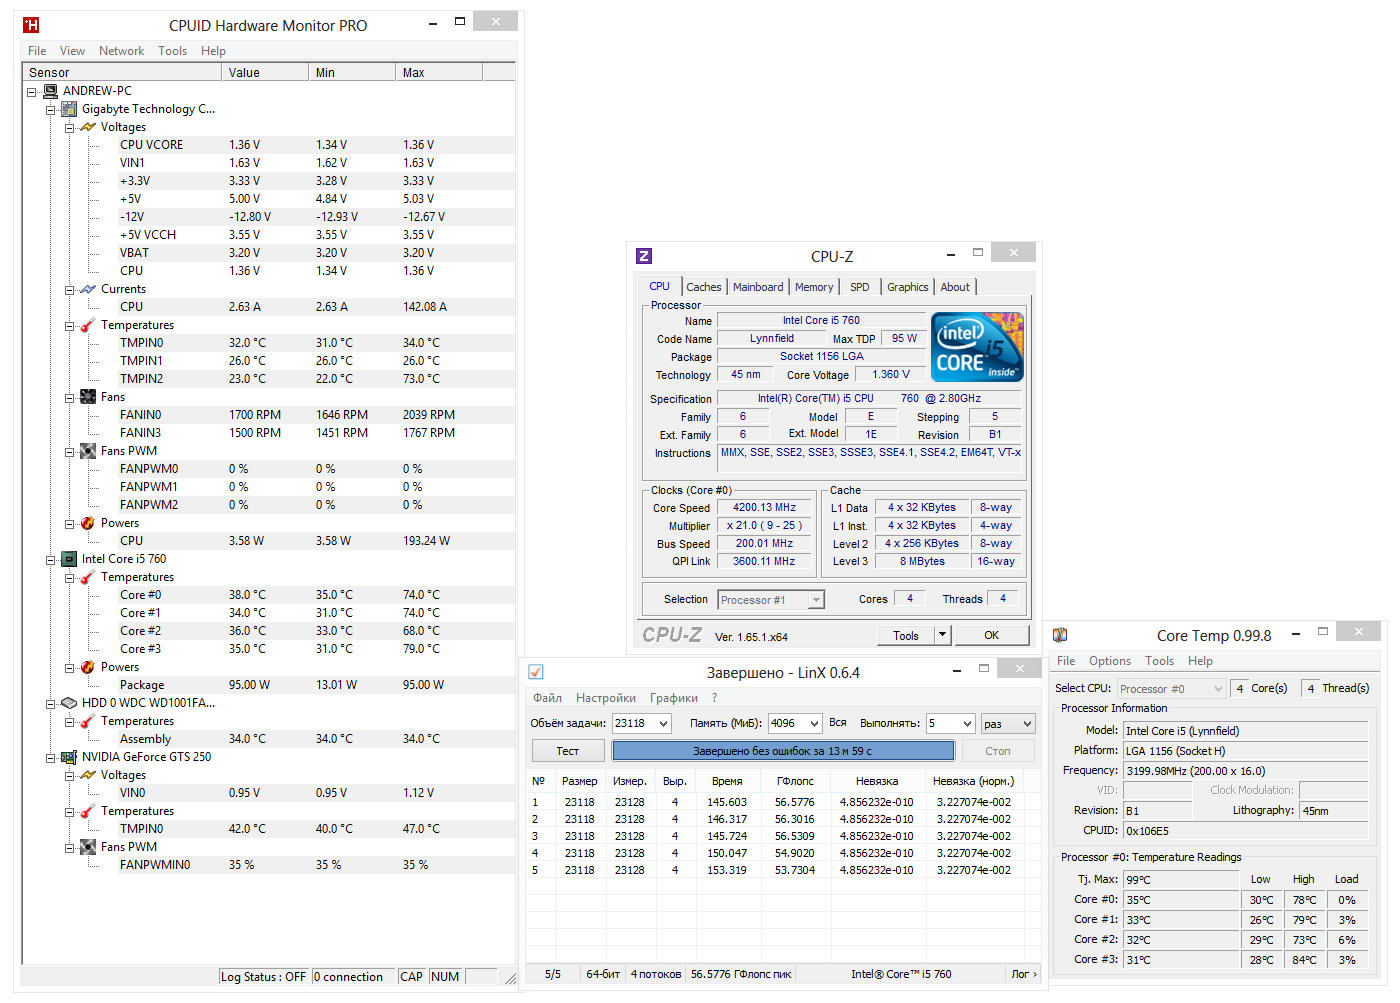Click the 'Log Status : OFF' status bar entry

(264, 977)
